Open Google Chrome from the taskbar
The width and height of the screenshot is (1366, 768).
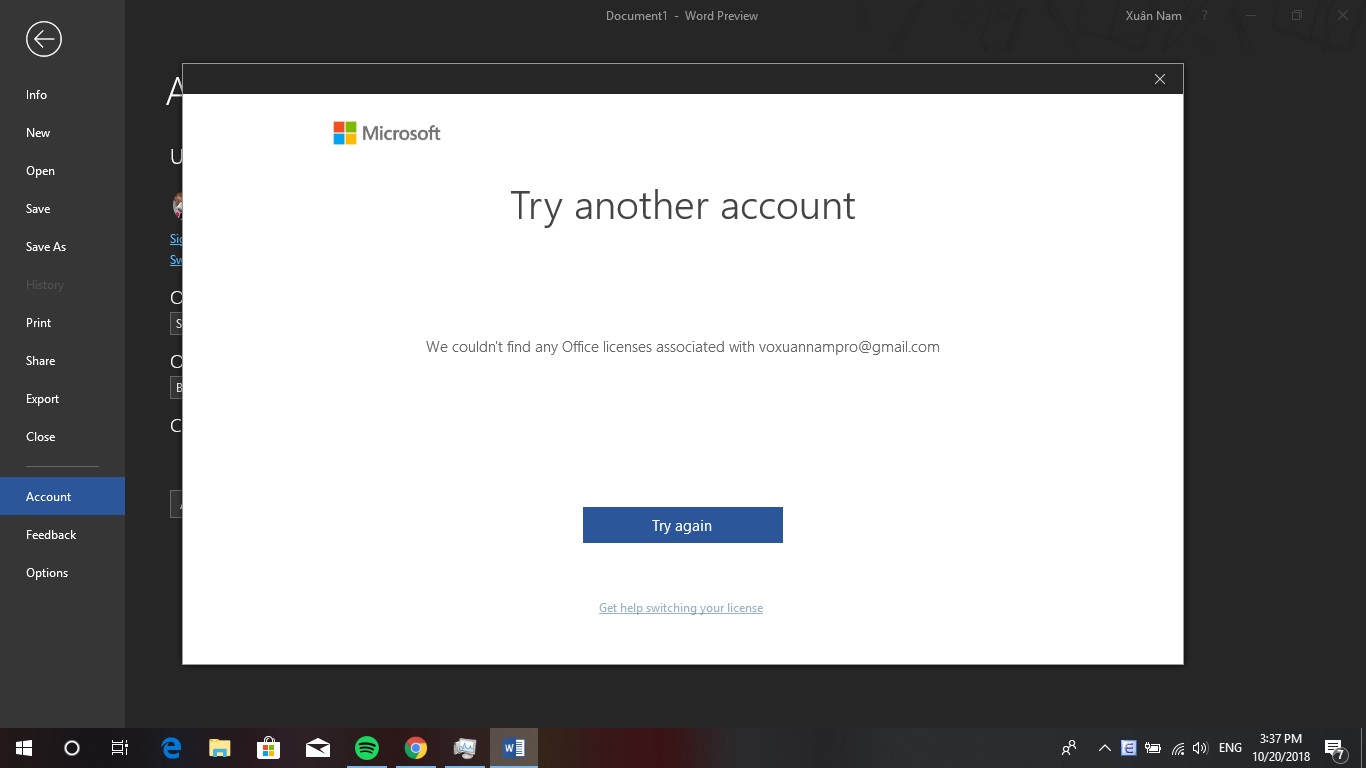(416, 748)
